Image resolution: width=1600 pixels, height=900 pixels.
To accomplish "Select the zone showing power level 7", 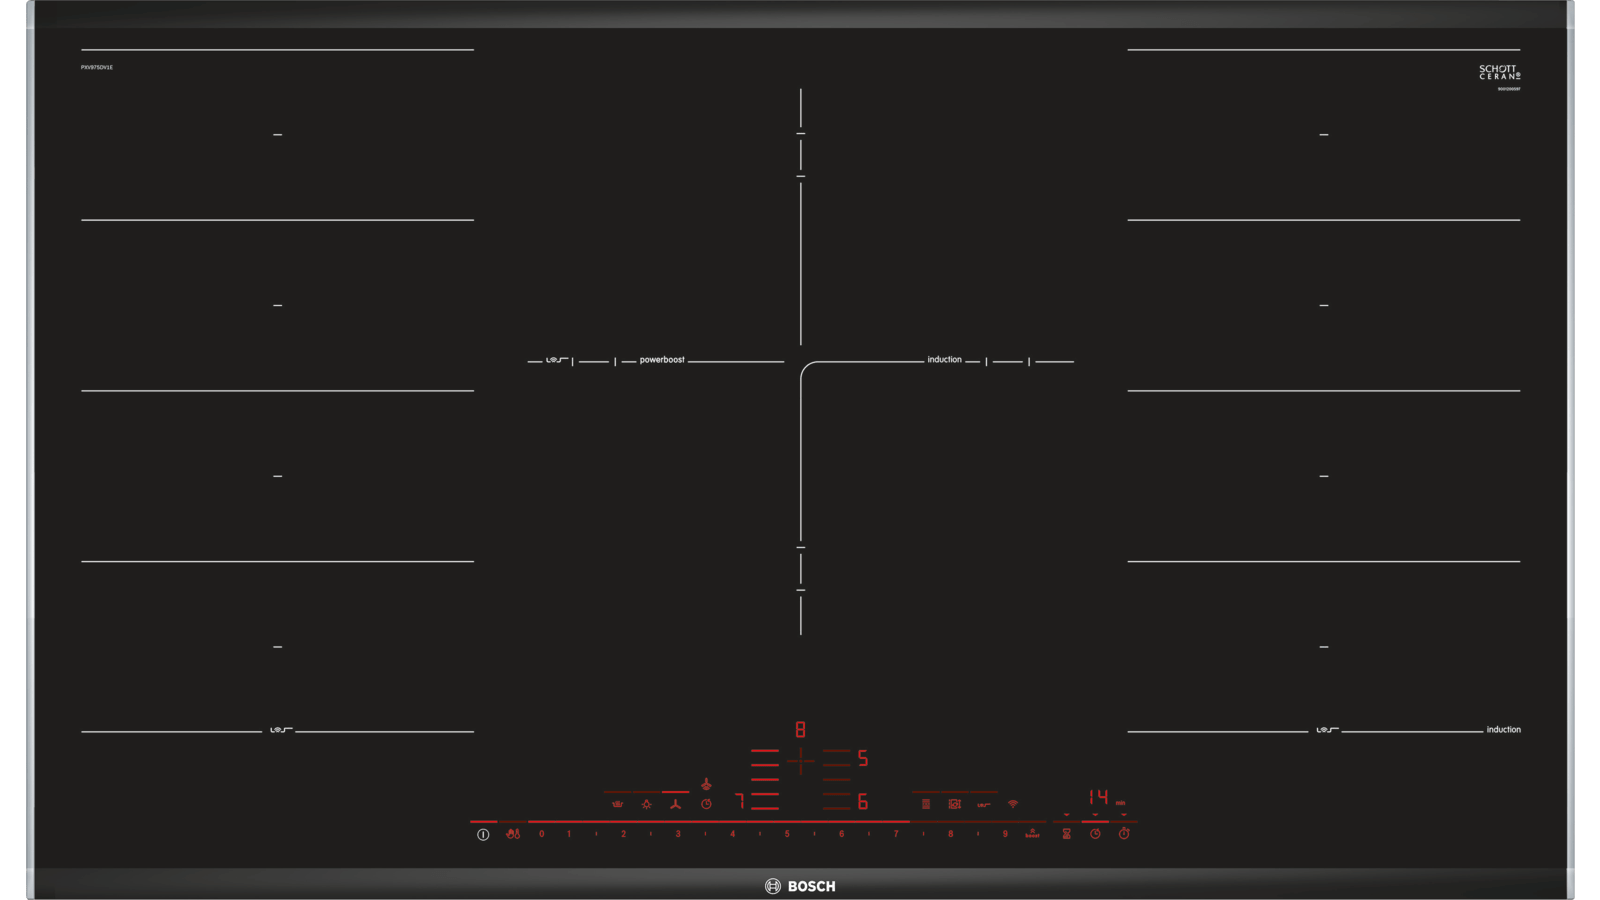I will point(740,801).
